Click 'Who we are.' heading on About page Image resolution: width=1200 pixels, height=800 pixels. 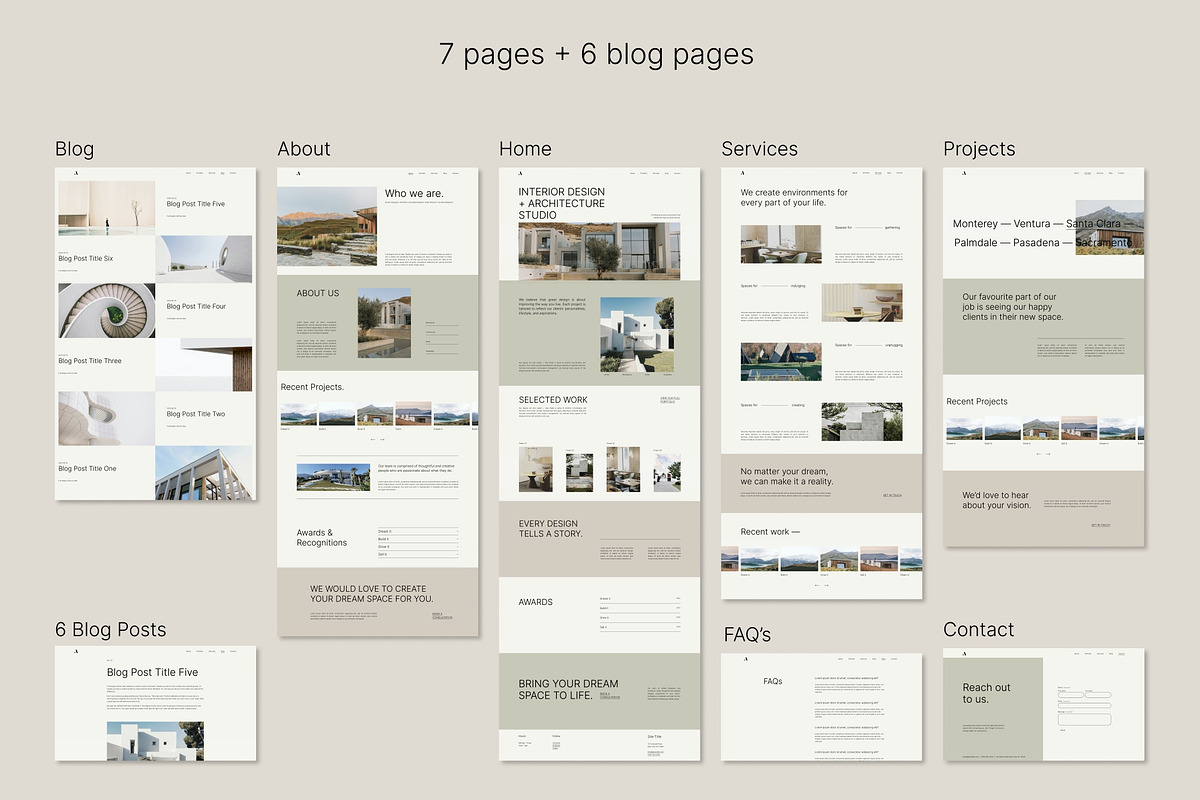(414, 194)
